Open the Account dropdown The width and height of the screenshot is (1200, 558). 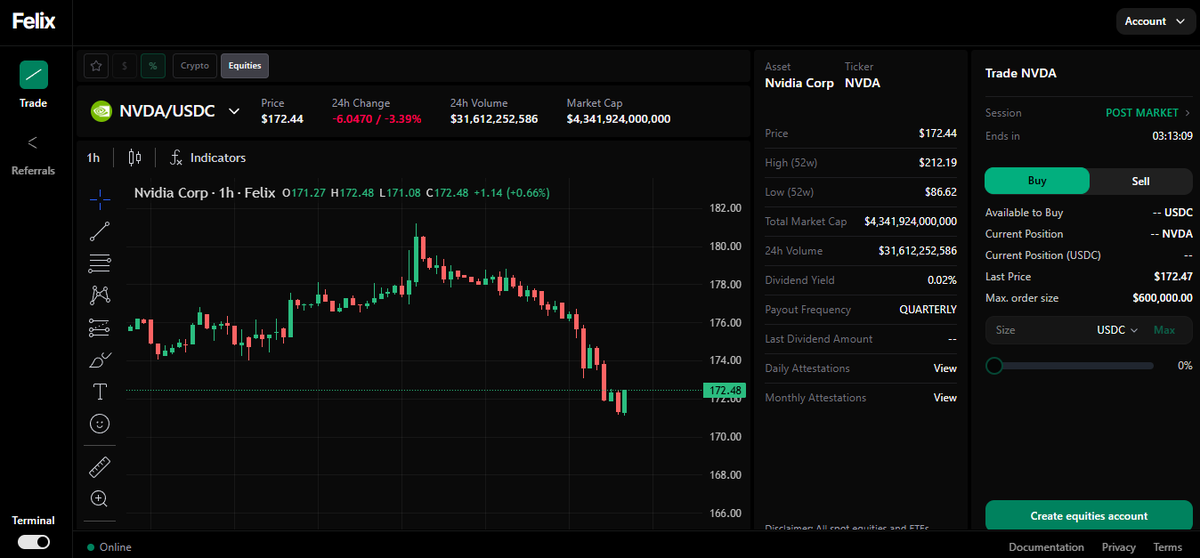1155,21
